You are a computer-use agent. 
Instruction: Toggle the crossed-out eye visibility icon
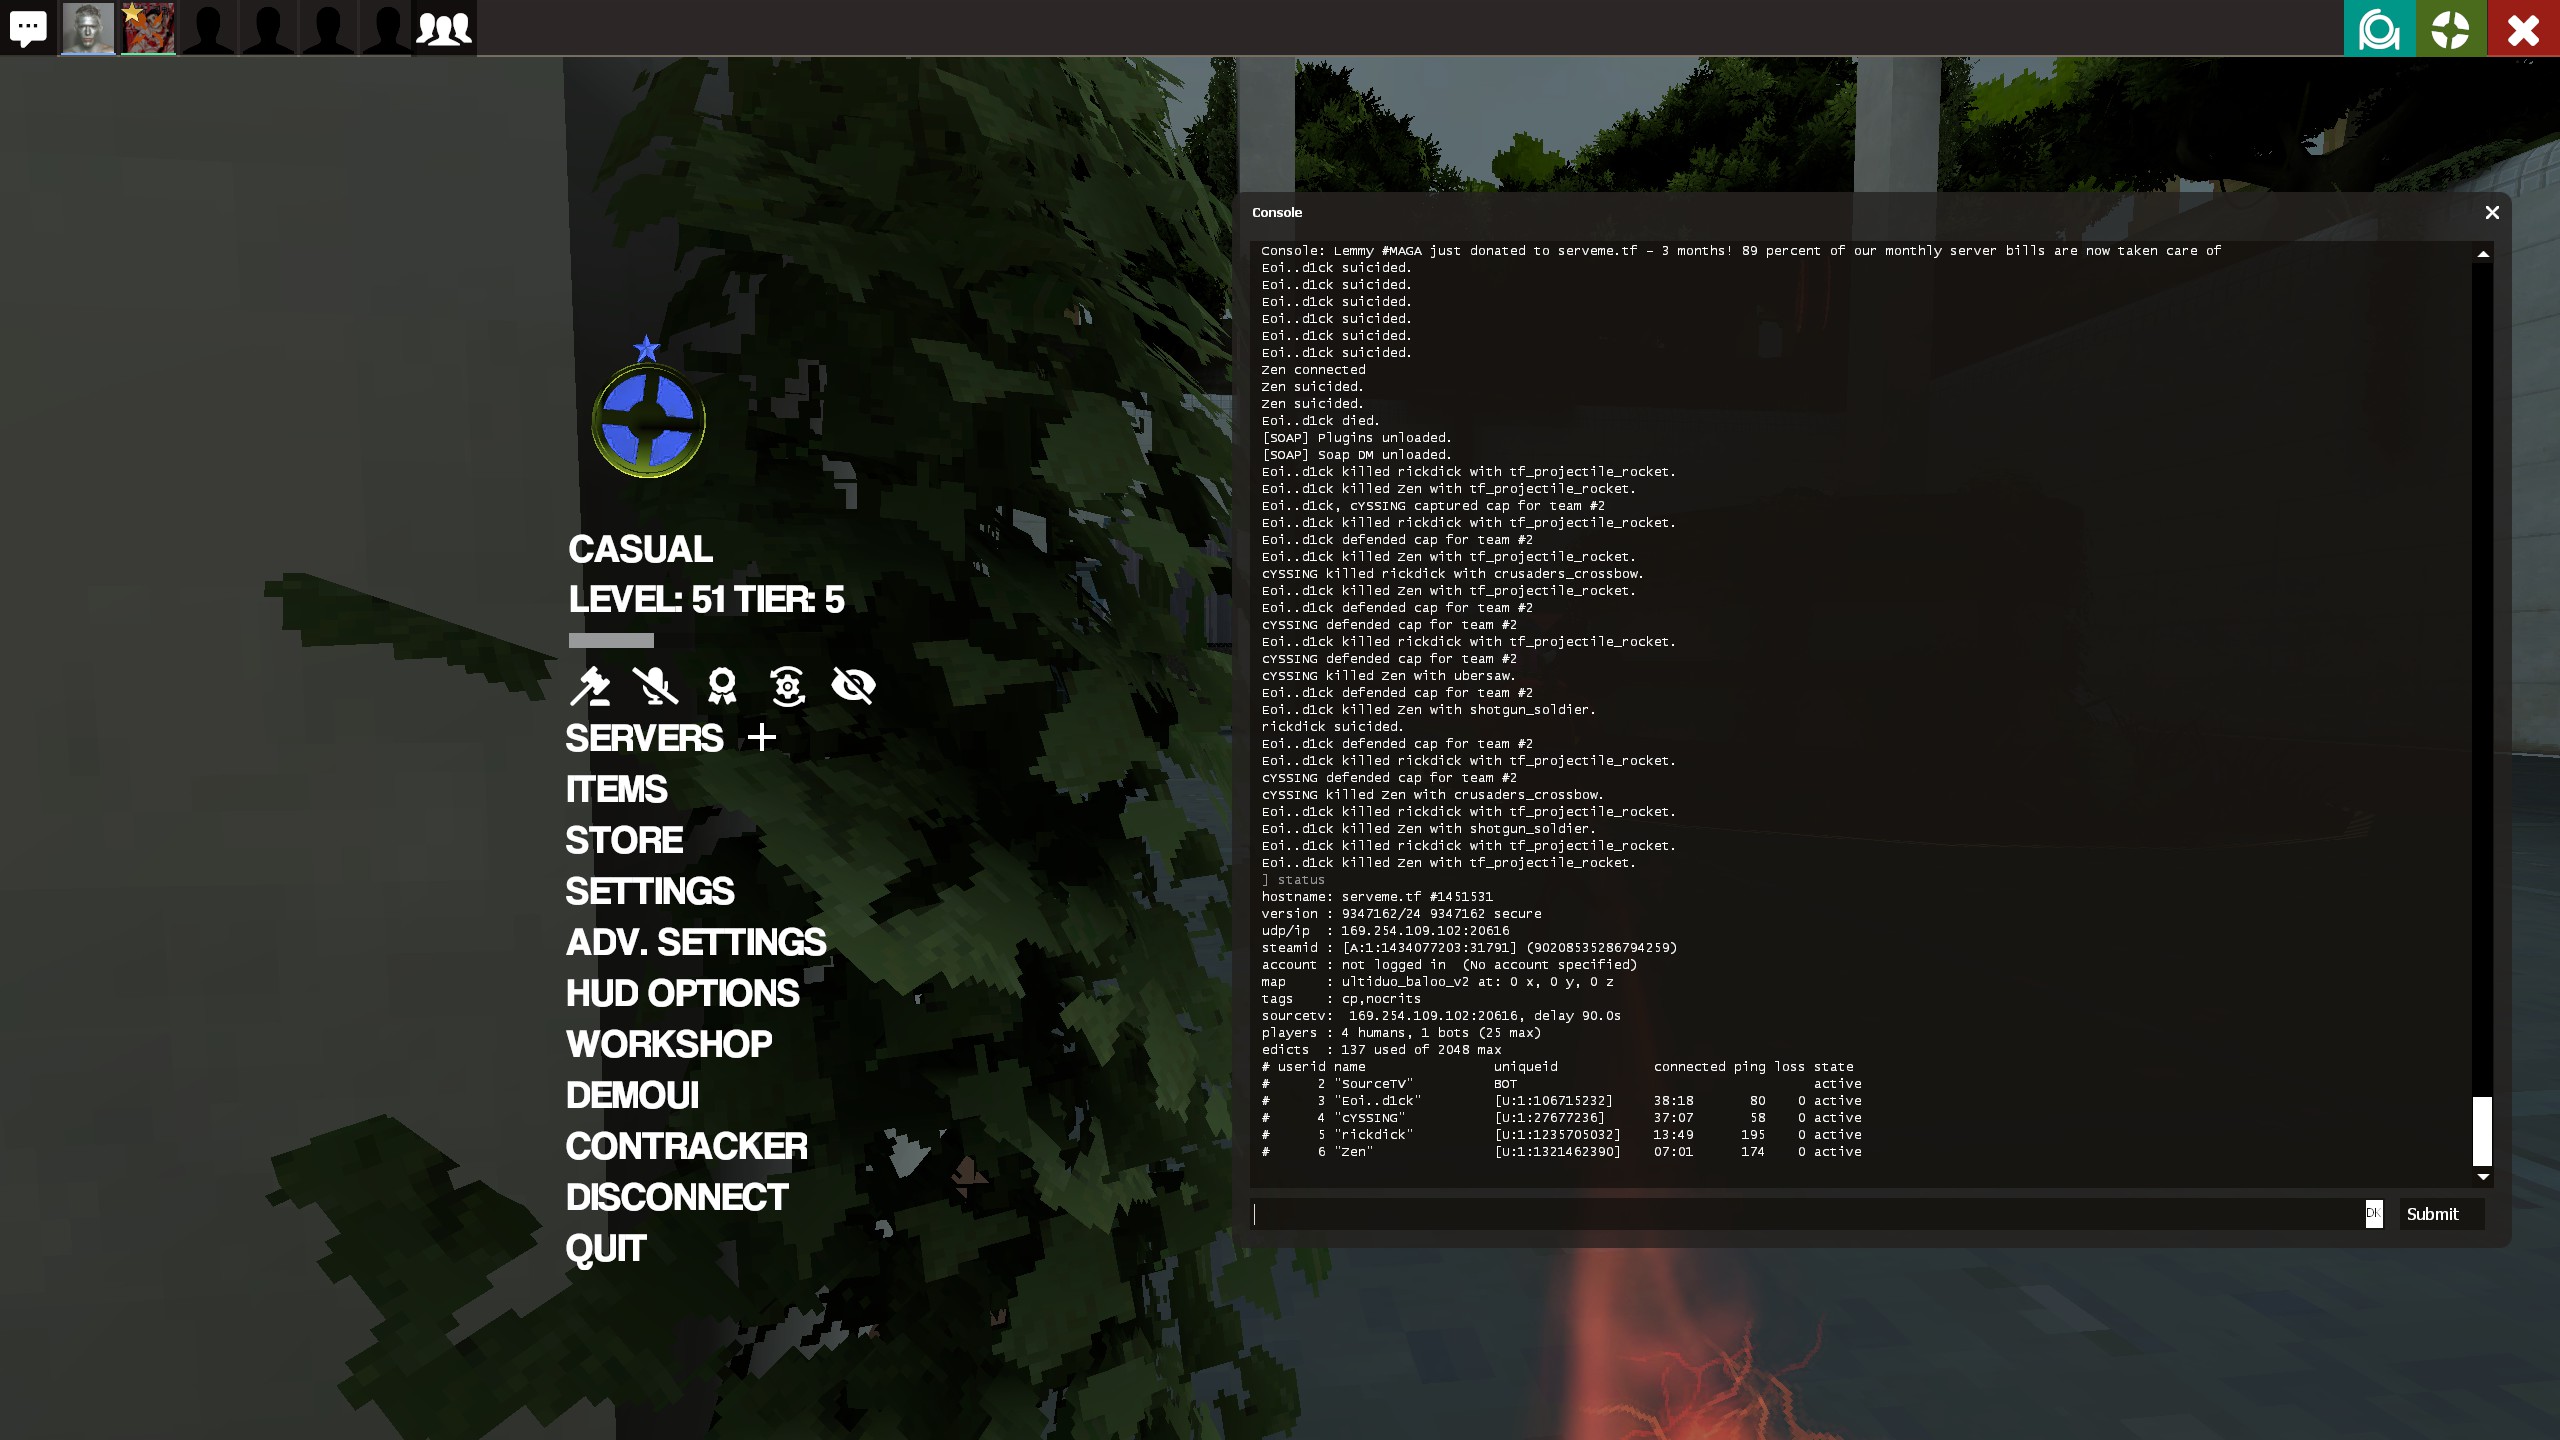854,686
